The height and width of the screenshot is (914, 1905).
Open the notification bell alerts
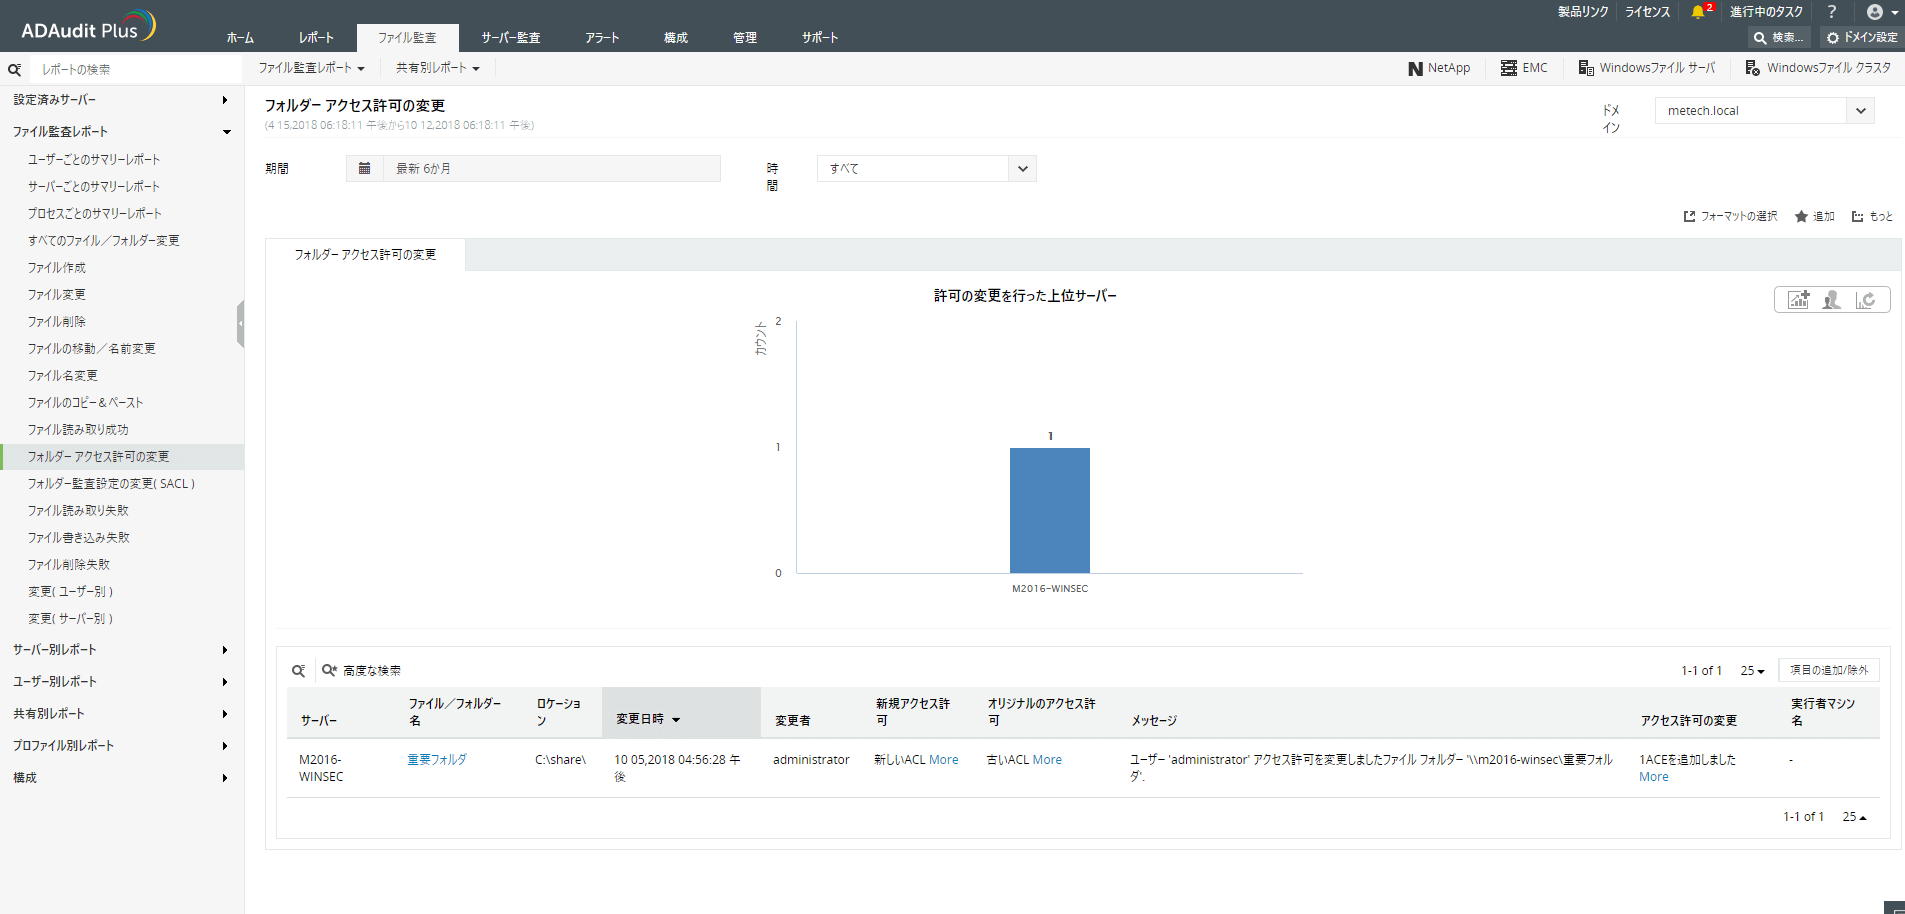tap(1698, 12)
